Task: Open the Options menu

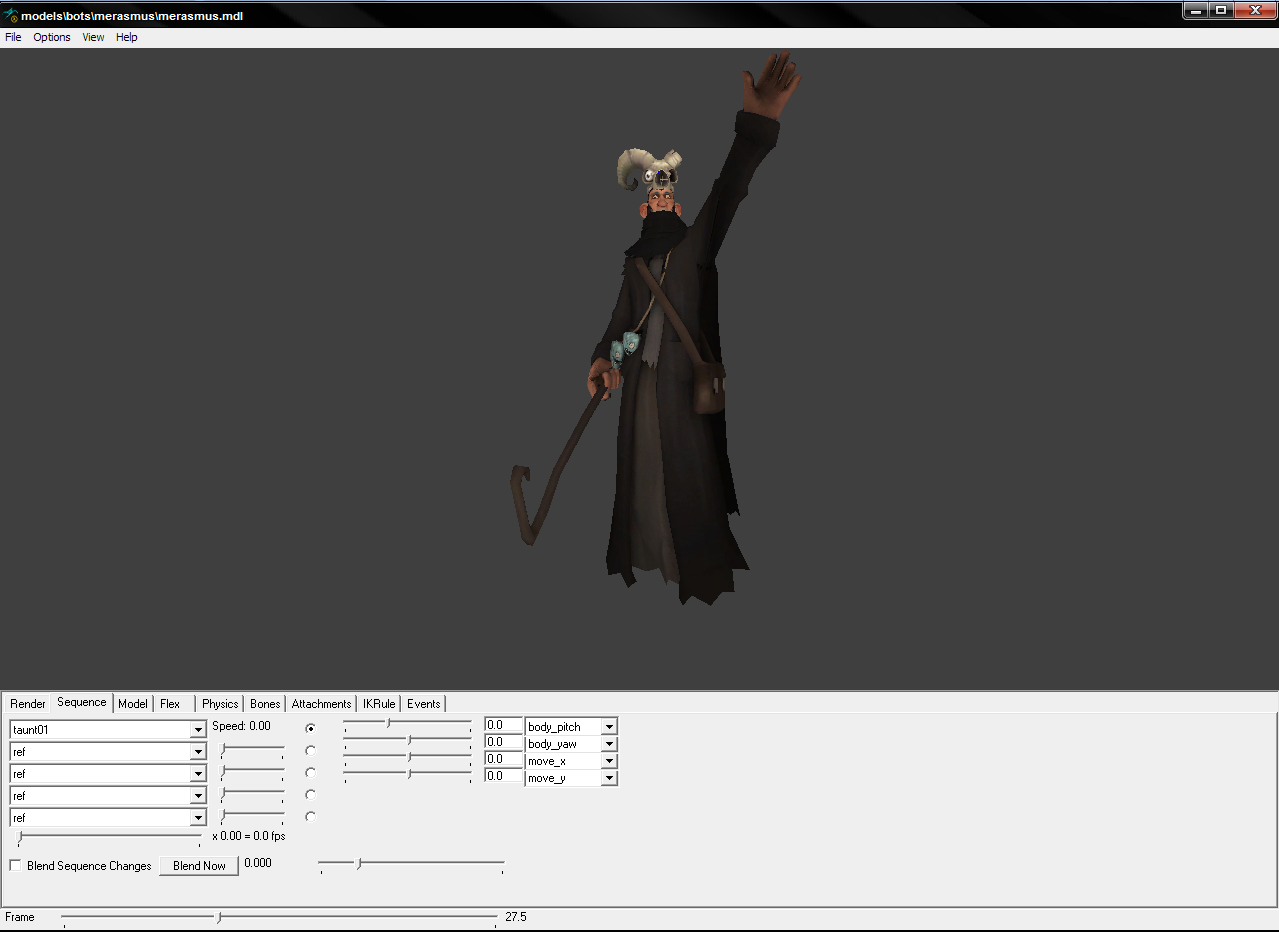Action: tap(52, 37)
